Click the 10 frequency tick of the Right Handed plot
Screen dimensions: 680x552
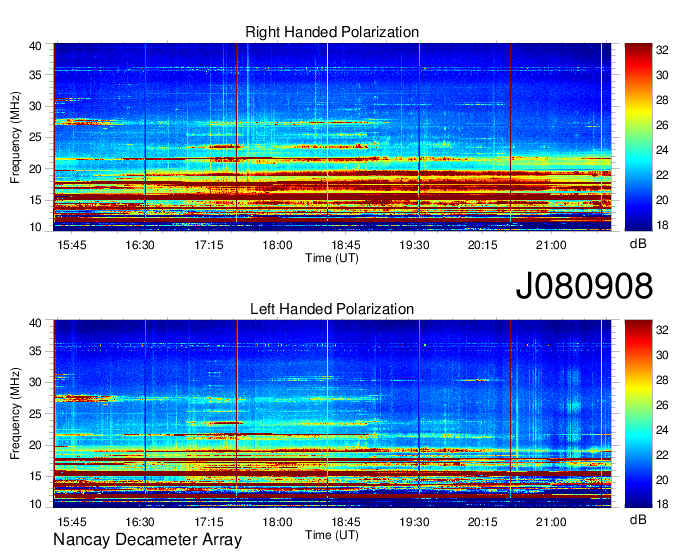tap(35, 227)
